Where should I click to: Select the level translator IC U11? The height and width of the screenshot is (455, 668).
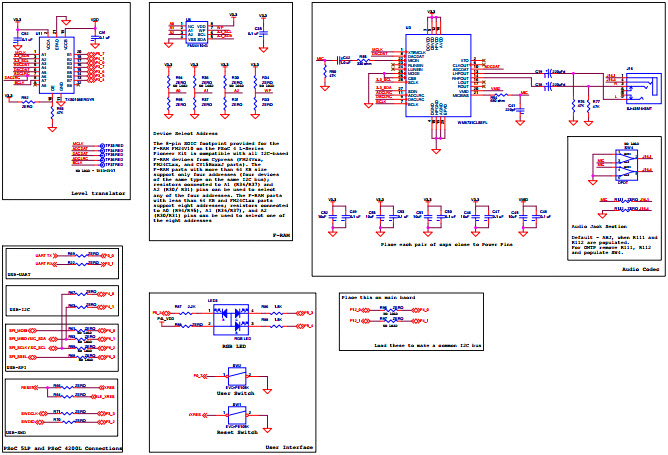[x=57, y=64]
